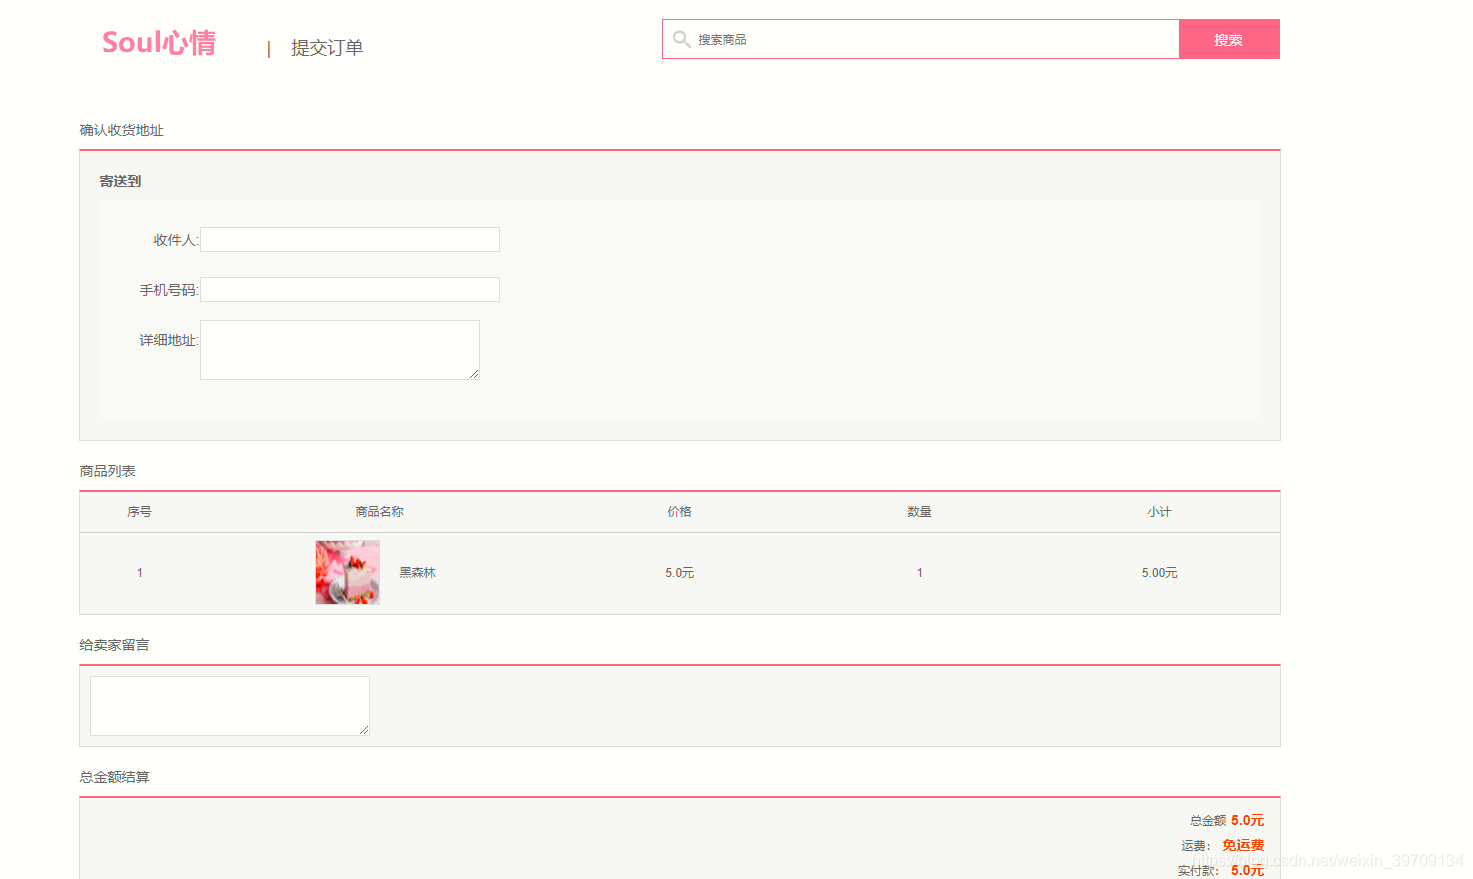Image resolution: width=1473 pixels, height=879 pixels.
Task: Click the 5.00元 subtotal cell
Action: (x=1160, y=573)
